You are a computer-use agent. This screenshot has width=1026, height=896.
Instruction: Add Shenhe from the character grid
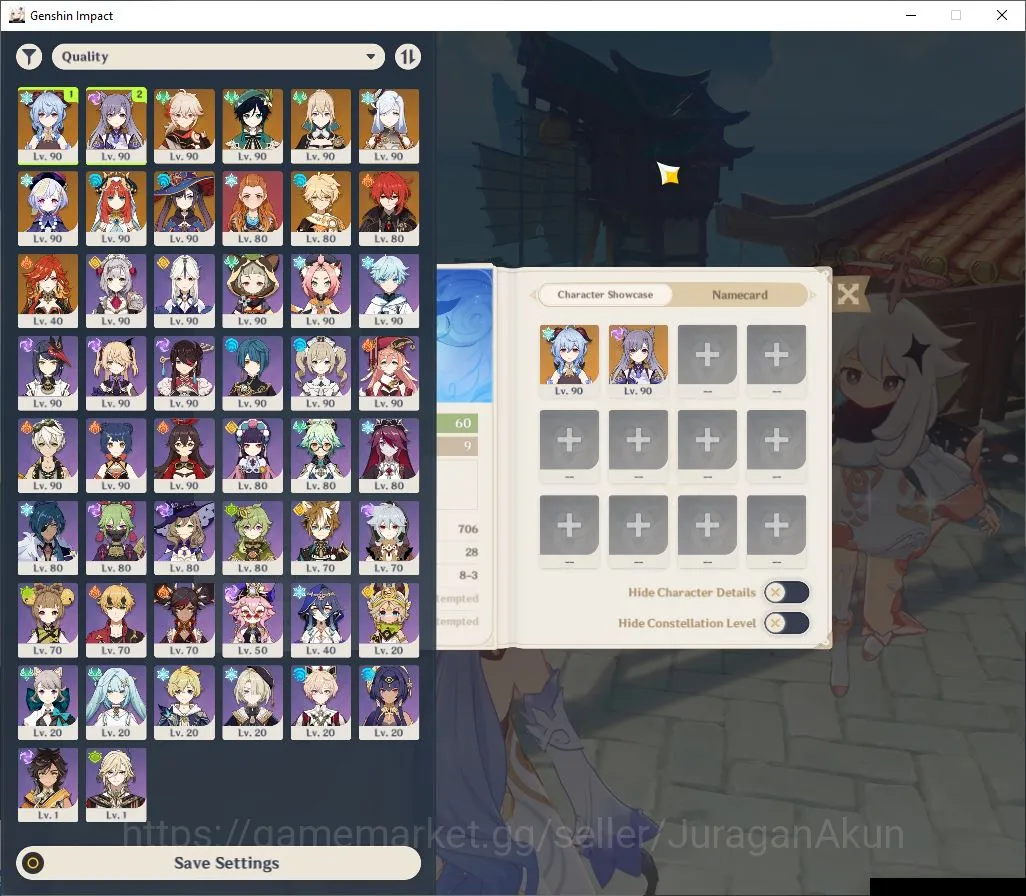(389, 126)
